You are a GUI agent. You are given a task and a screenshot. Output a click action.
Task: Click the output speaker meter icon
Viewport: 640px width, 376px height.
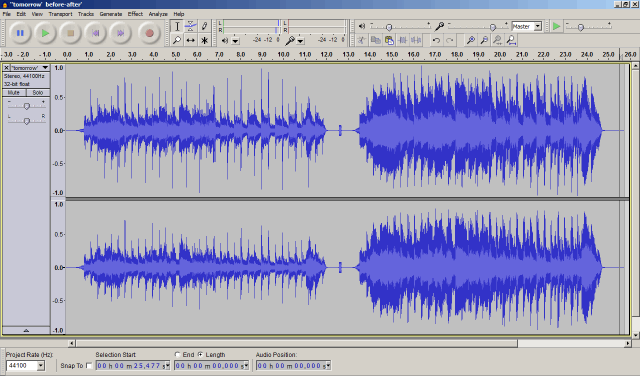(x=225, y=40)
